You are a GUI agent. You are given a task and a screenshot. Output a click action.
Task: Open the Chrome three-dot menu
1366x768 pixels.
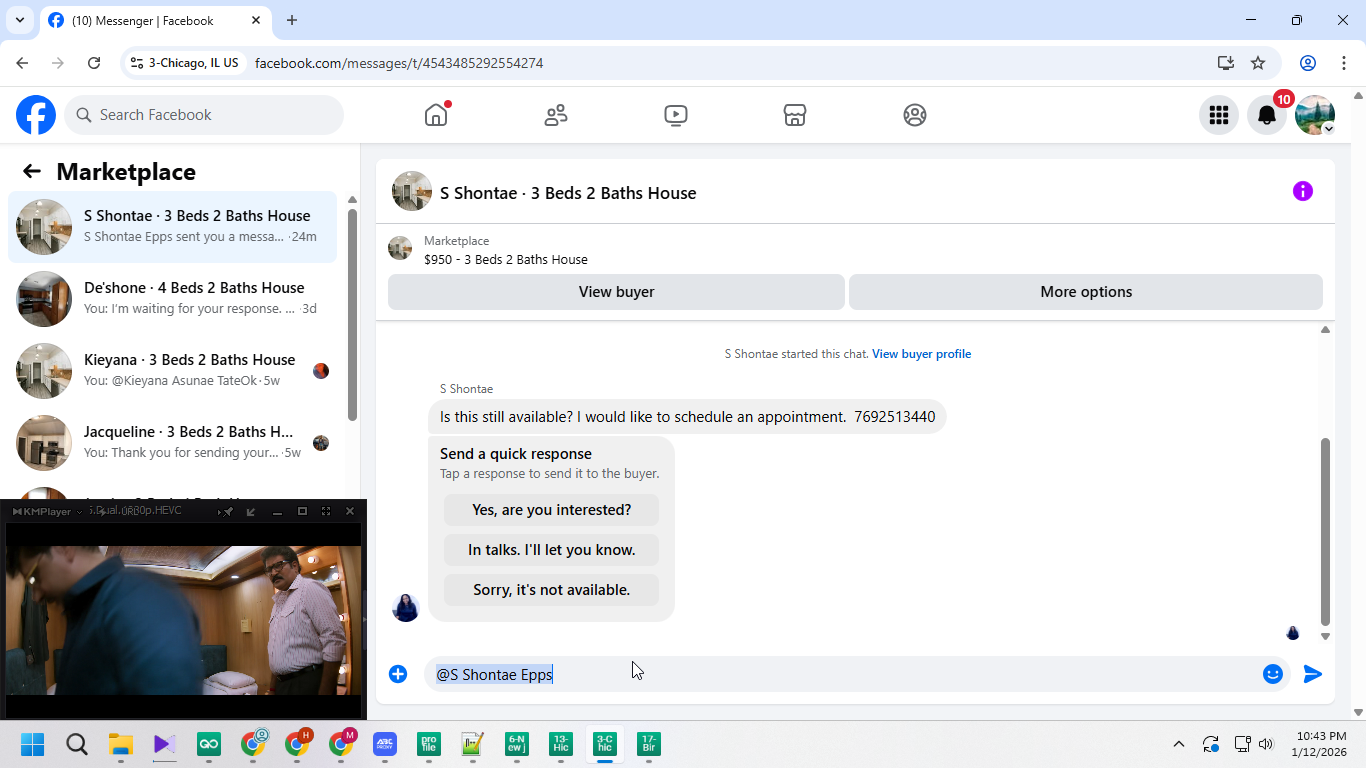1343,63
